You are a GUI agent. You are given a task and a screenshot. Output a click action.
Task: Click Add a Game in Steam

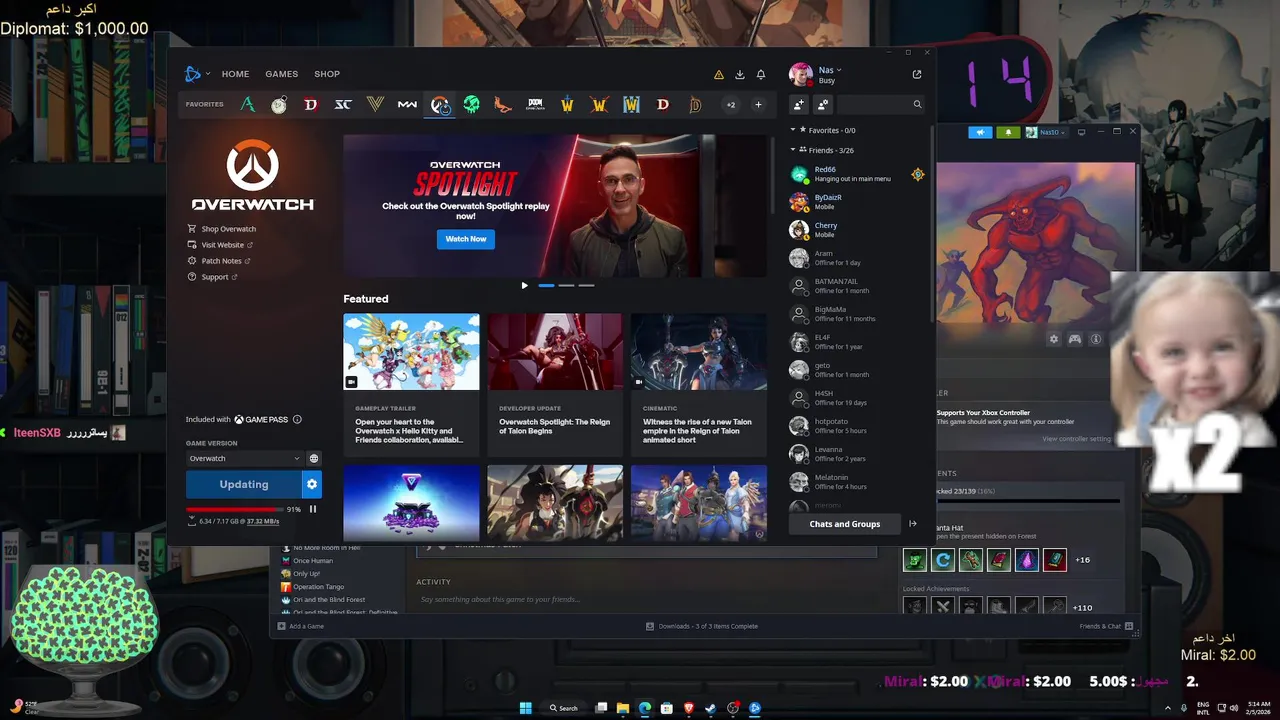coord(301,626)
